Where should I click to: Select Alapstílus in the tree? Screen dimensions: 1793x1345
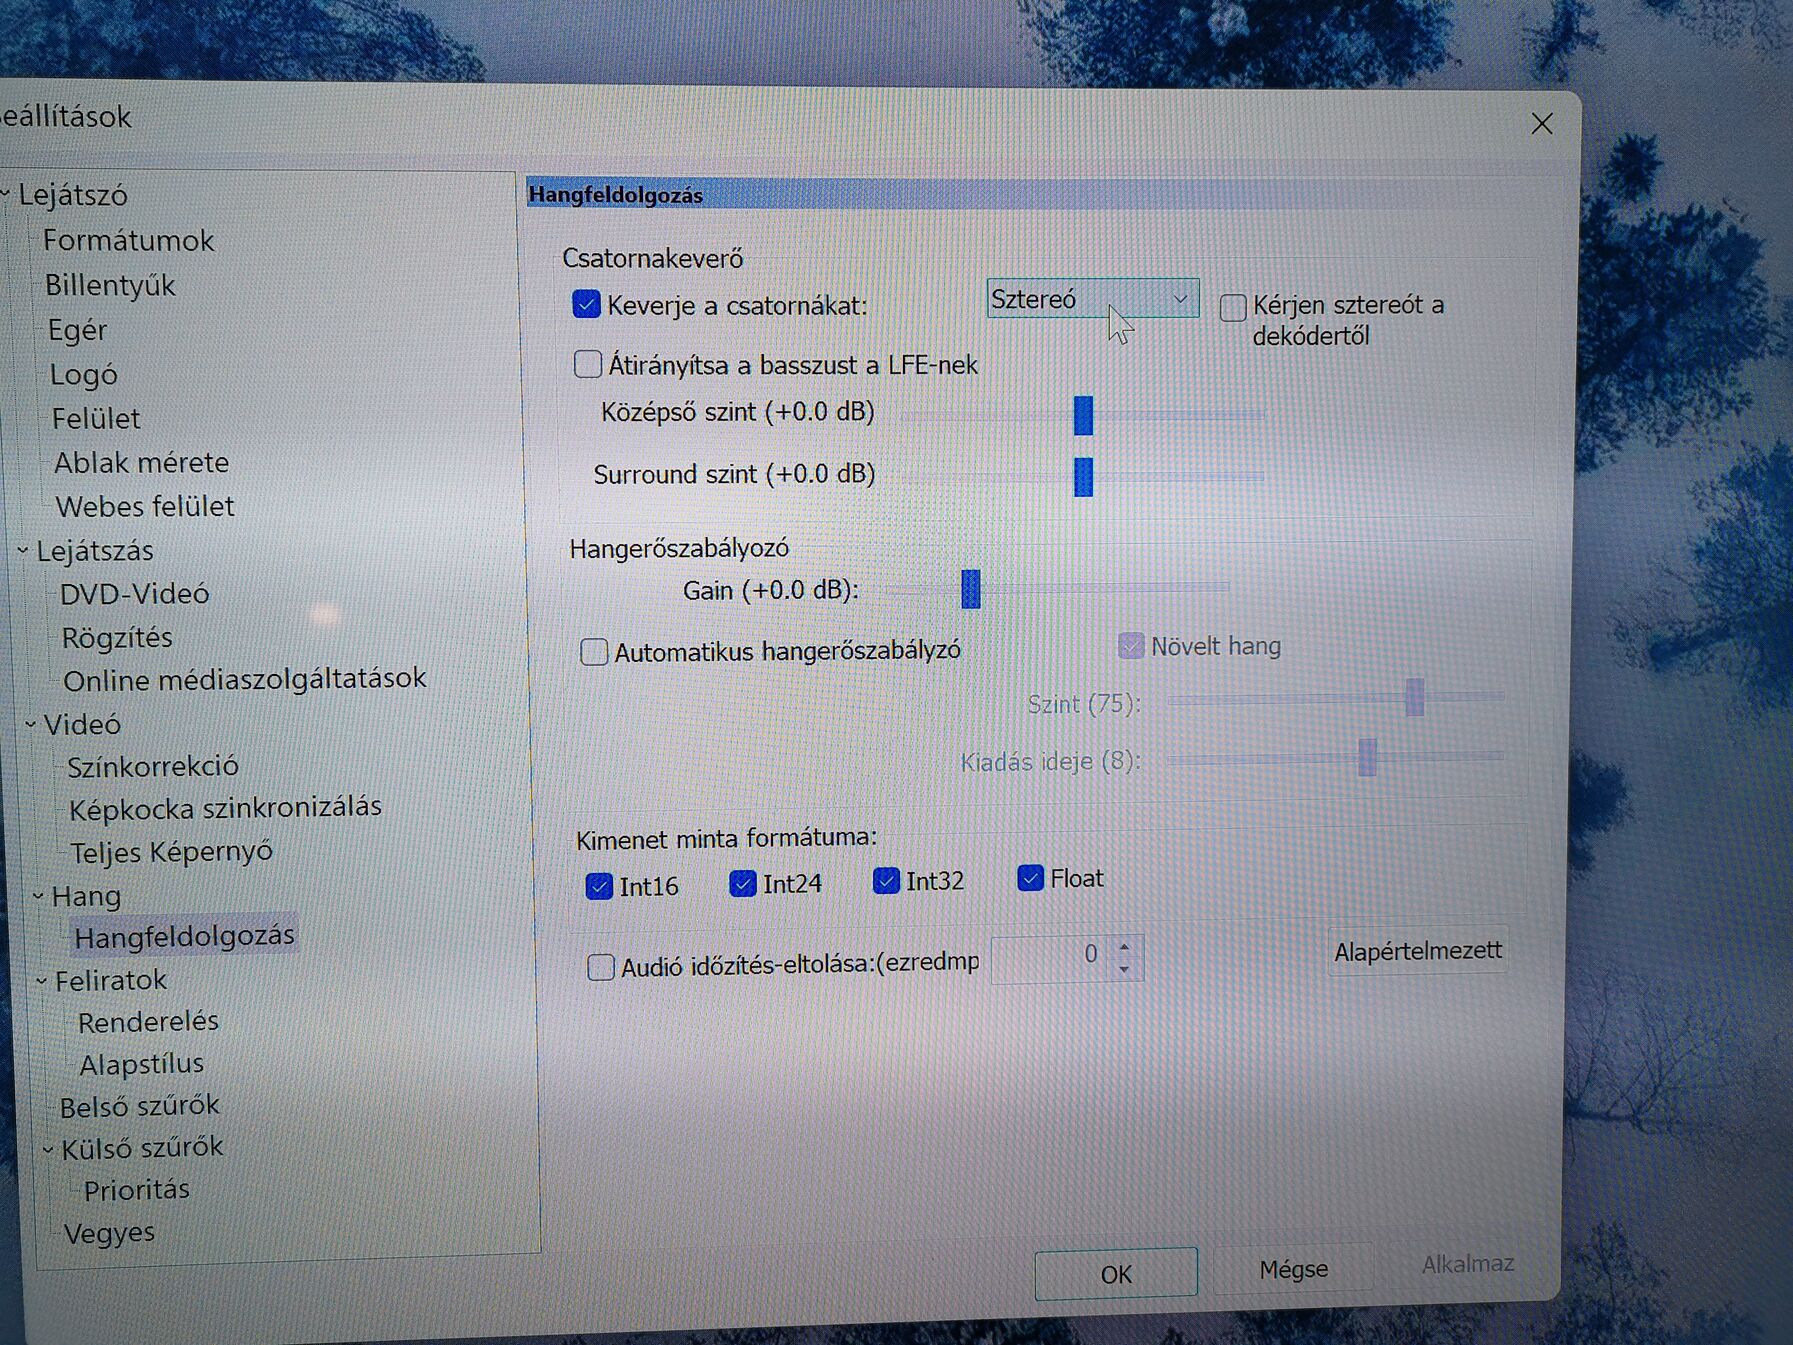[142, 1064]
